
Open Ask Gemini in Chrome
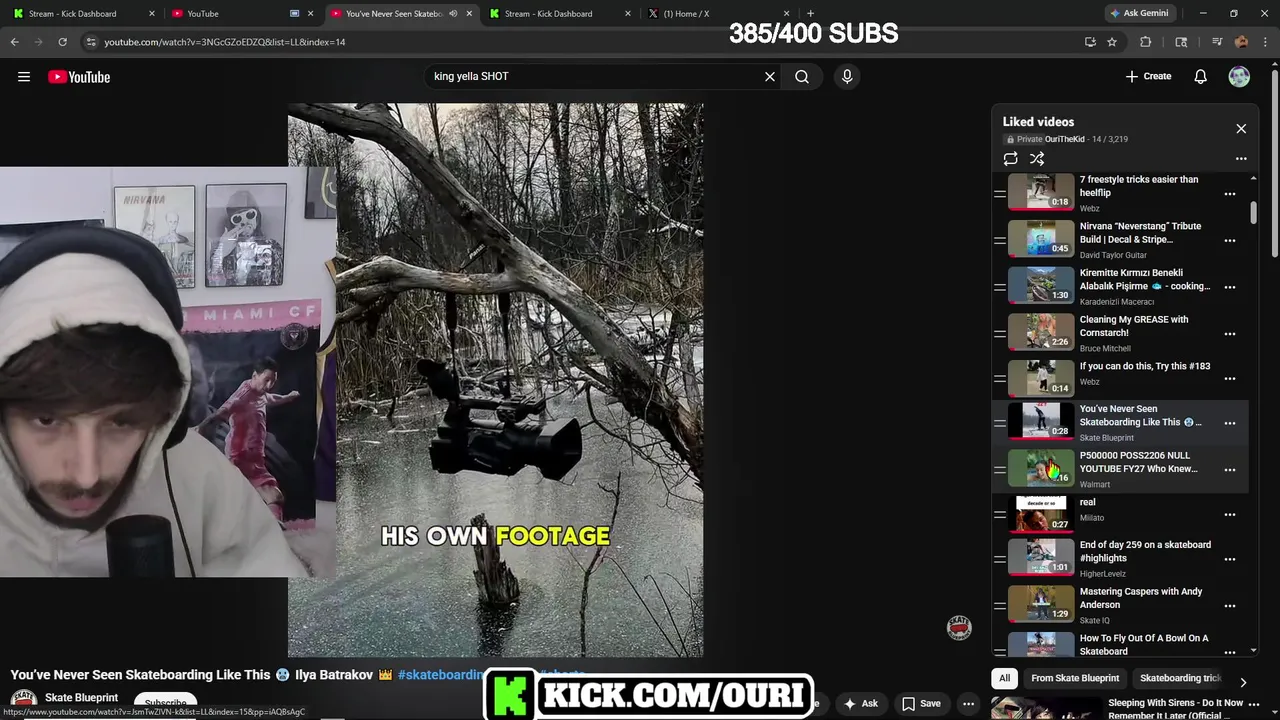1138,13
